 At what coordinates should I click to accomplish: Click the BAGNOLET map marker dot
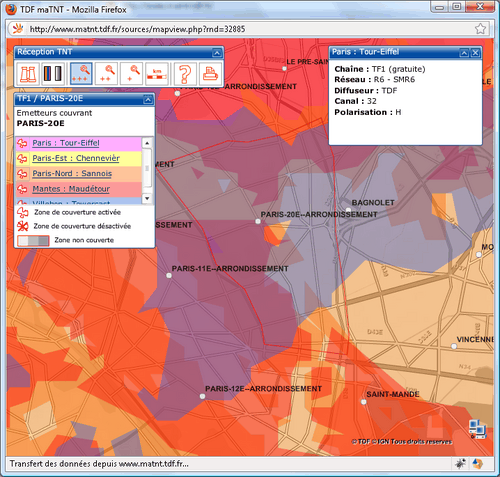point(348,210)
